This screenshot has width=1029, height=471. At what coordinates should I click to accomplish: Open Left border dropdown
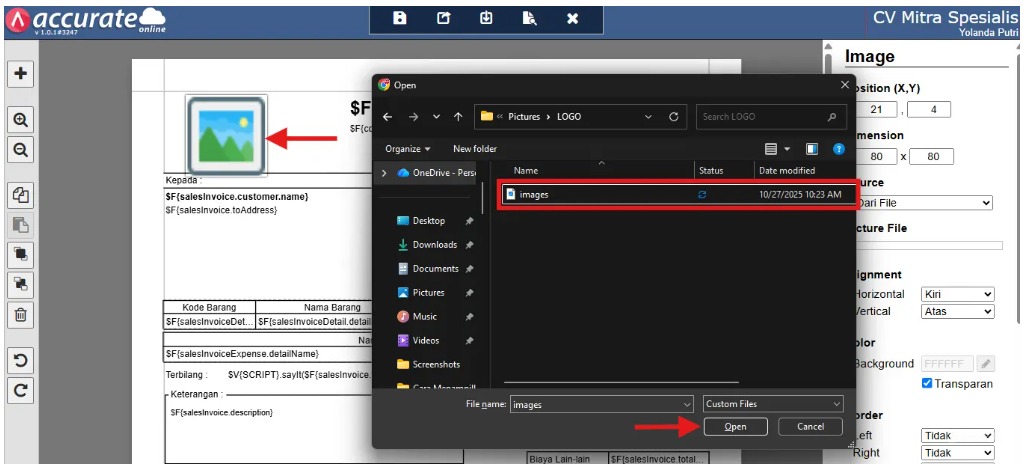click(957, 436)
